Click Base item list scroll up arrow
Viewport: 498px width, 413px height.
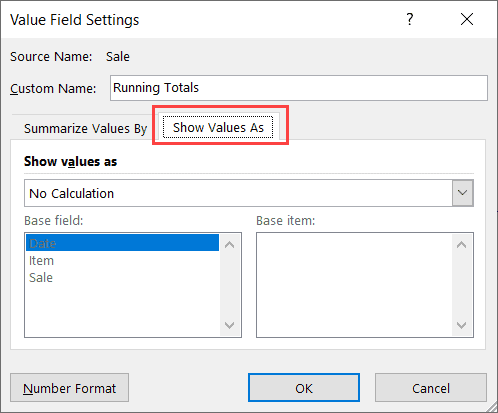pos(461,245)
